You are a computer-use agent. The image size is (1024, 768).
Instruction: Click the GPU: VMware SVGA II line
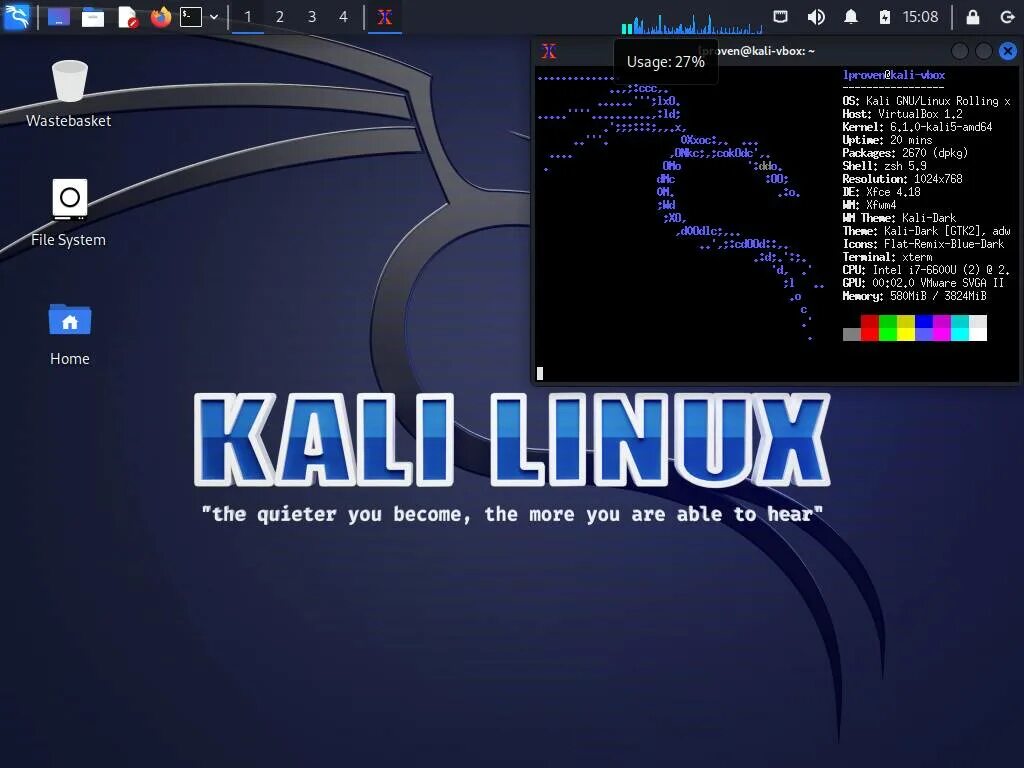pyautogui.click(x=923, y=283)
